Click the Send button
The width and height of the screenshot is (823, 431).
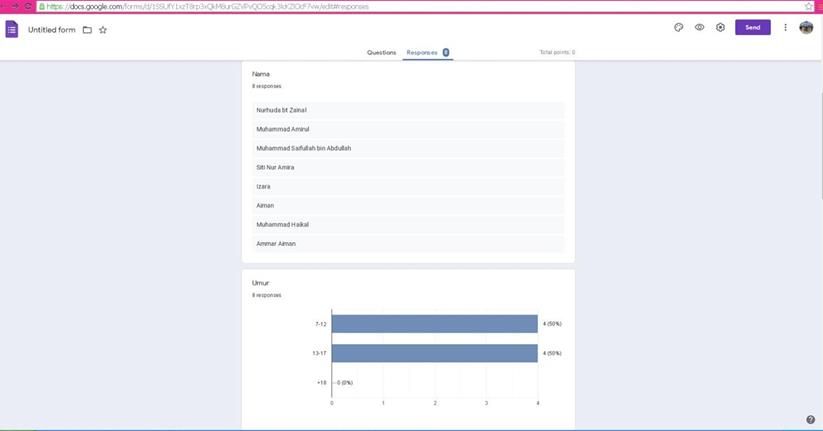[x=753, y=27]
